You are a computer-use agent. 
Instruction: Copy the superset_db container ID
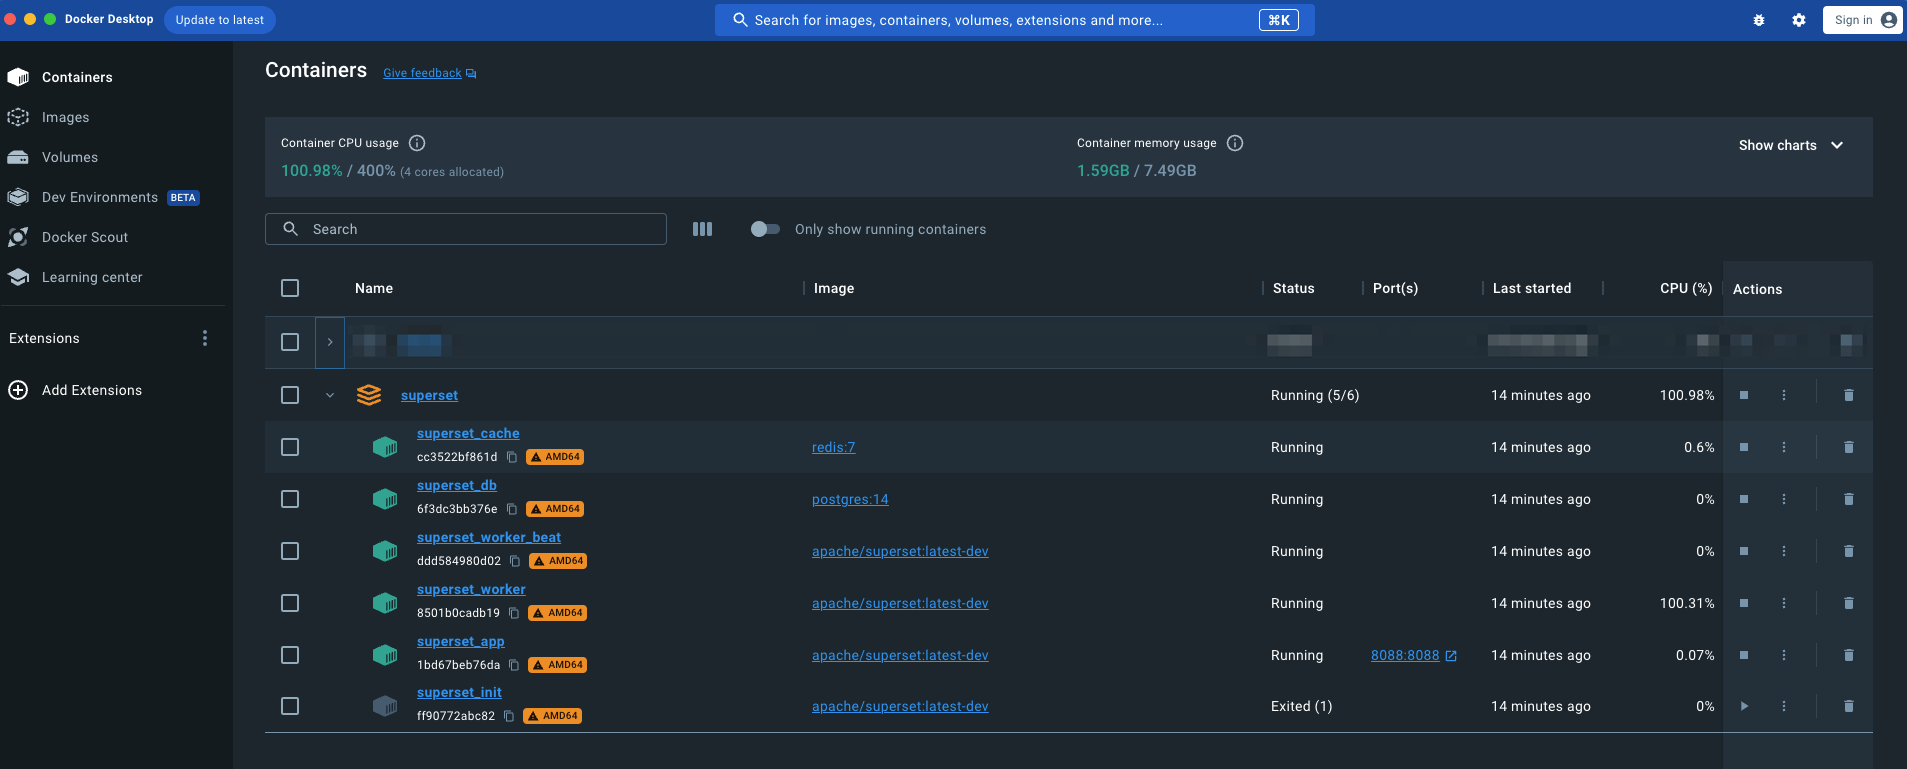click(x=512, y=509)
